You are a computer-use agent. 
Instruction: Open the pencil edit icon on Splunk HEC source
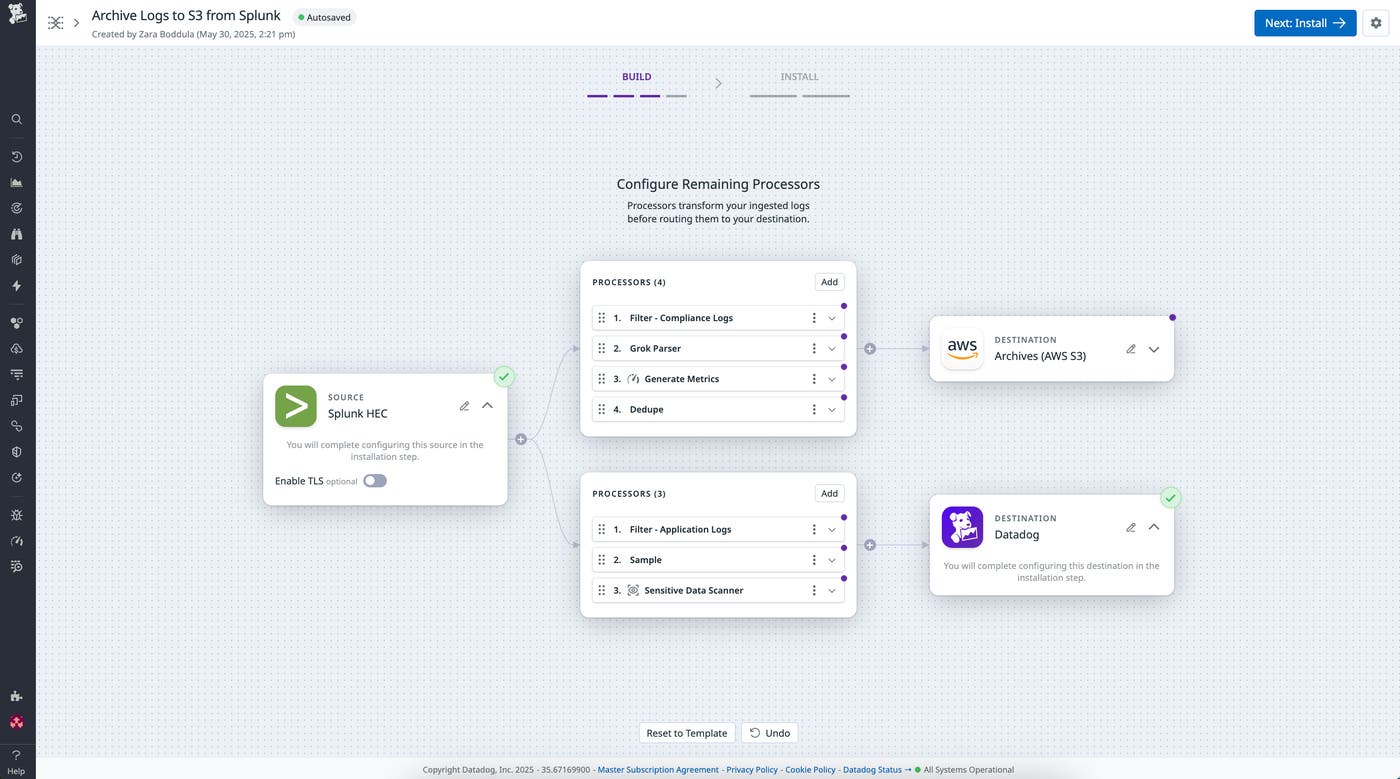pyautogui.click(x=464, y=405)
